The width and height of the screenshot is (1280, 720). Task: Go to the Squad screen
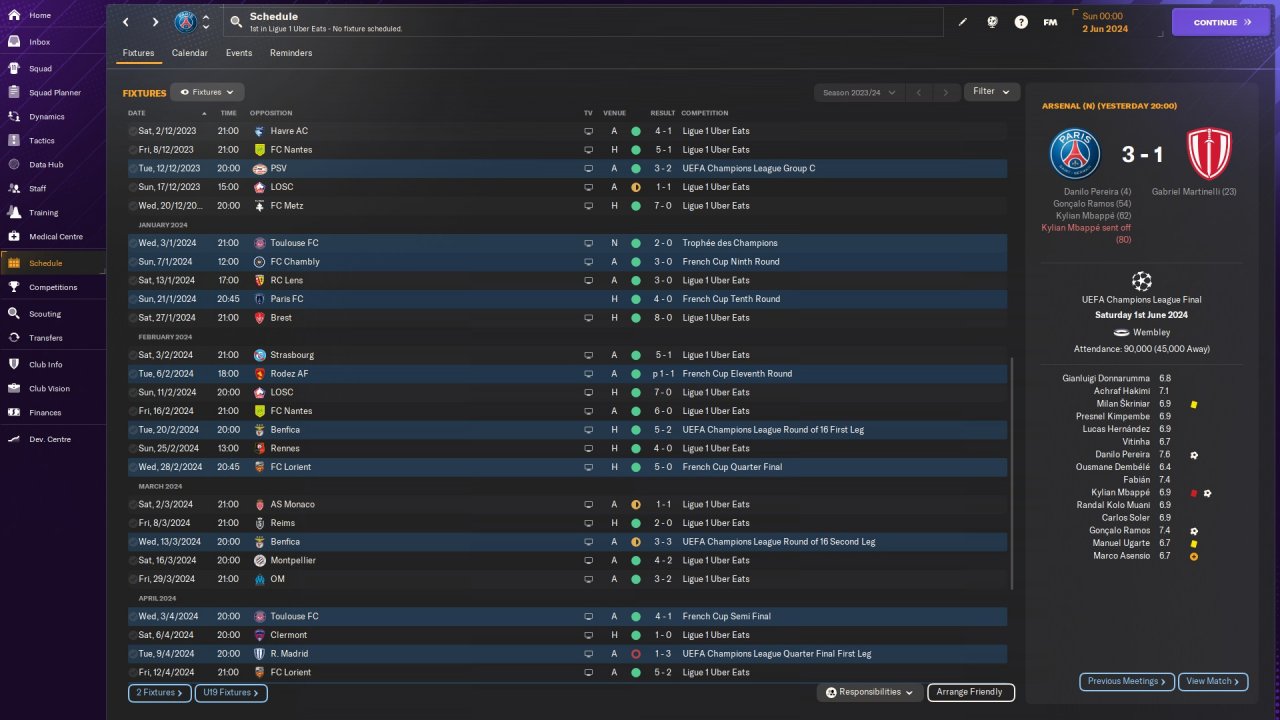pyautogui.click(x=40, y=69)
